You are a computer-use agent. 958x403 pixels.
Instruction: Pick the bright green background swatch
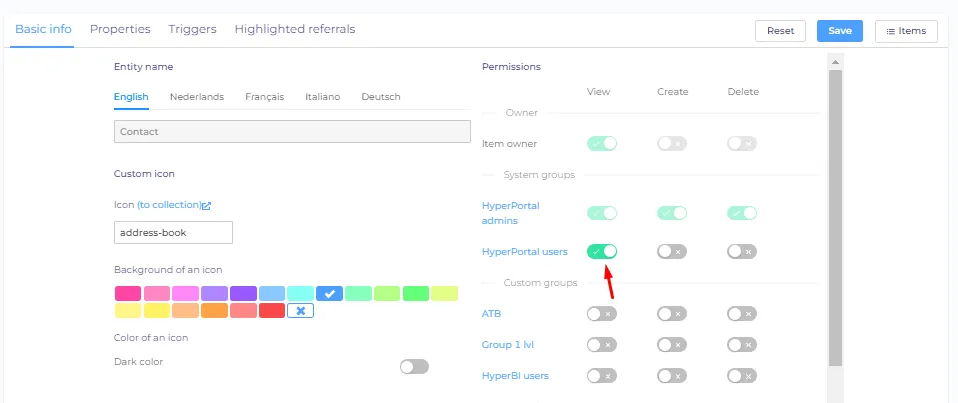pos(415,294)
